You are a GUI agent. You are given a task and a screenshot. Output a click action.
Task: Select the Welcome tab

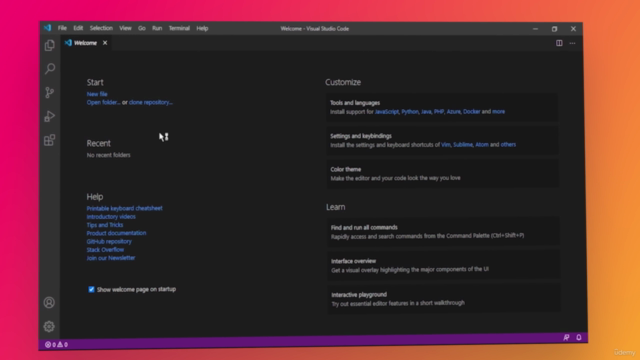[x=85, y=43]
